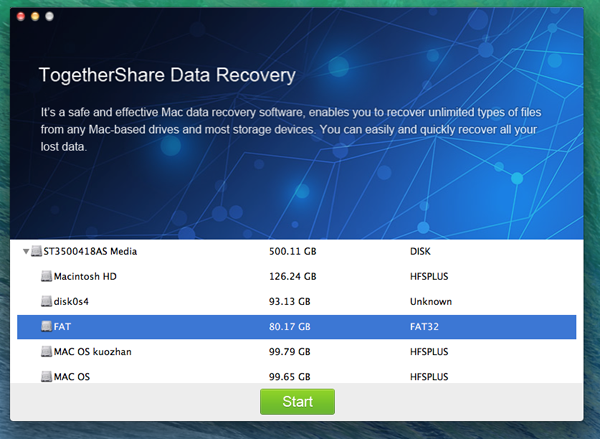Click the drive icon beside 99.65 GB

pyautogui.click(x=46, y=377)
